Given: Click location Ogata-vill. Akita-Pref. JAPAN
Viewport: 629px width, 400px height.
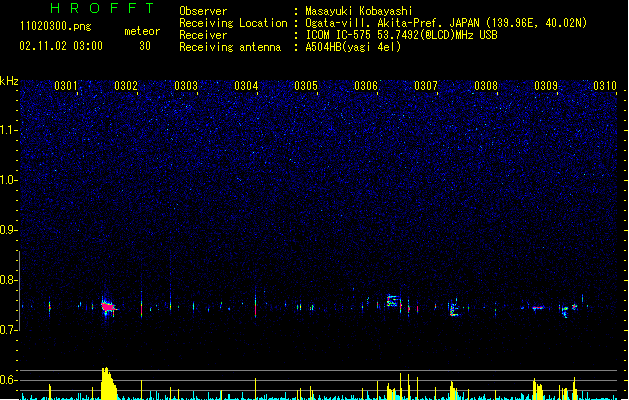Looking at the screenshot, I should [392, 23].
